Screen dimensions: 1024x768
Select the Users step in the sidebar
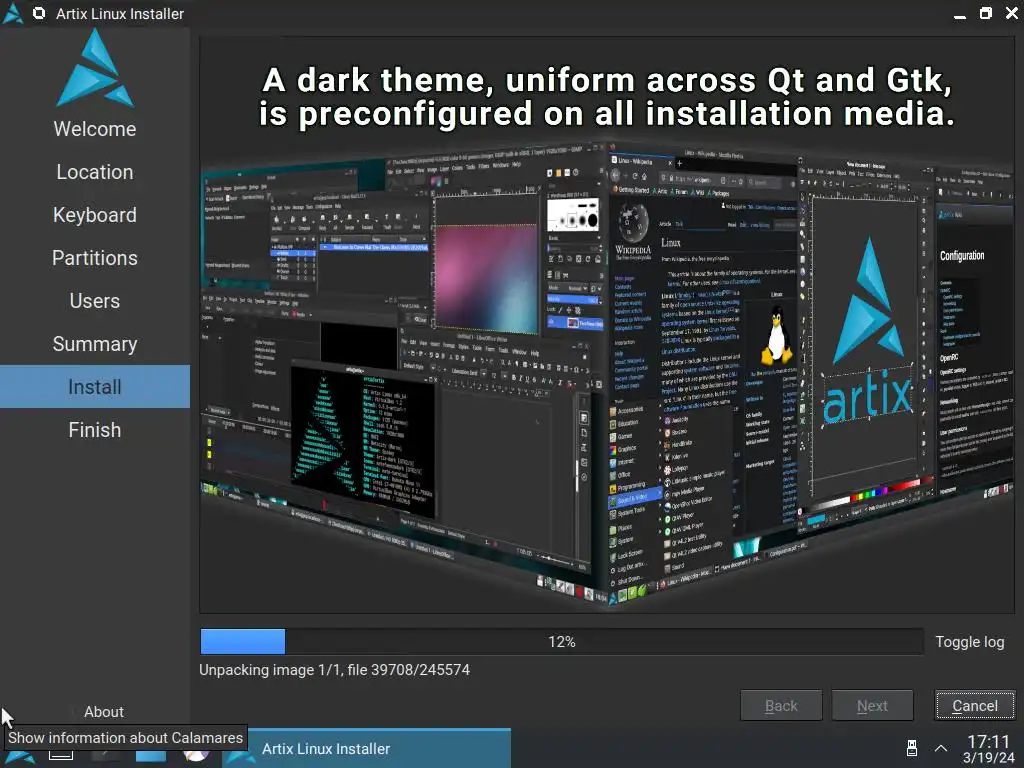tap(95, 302)
